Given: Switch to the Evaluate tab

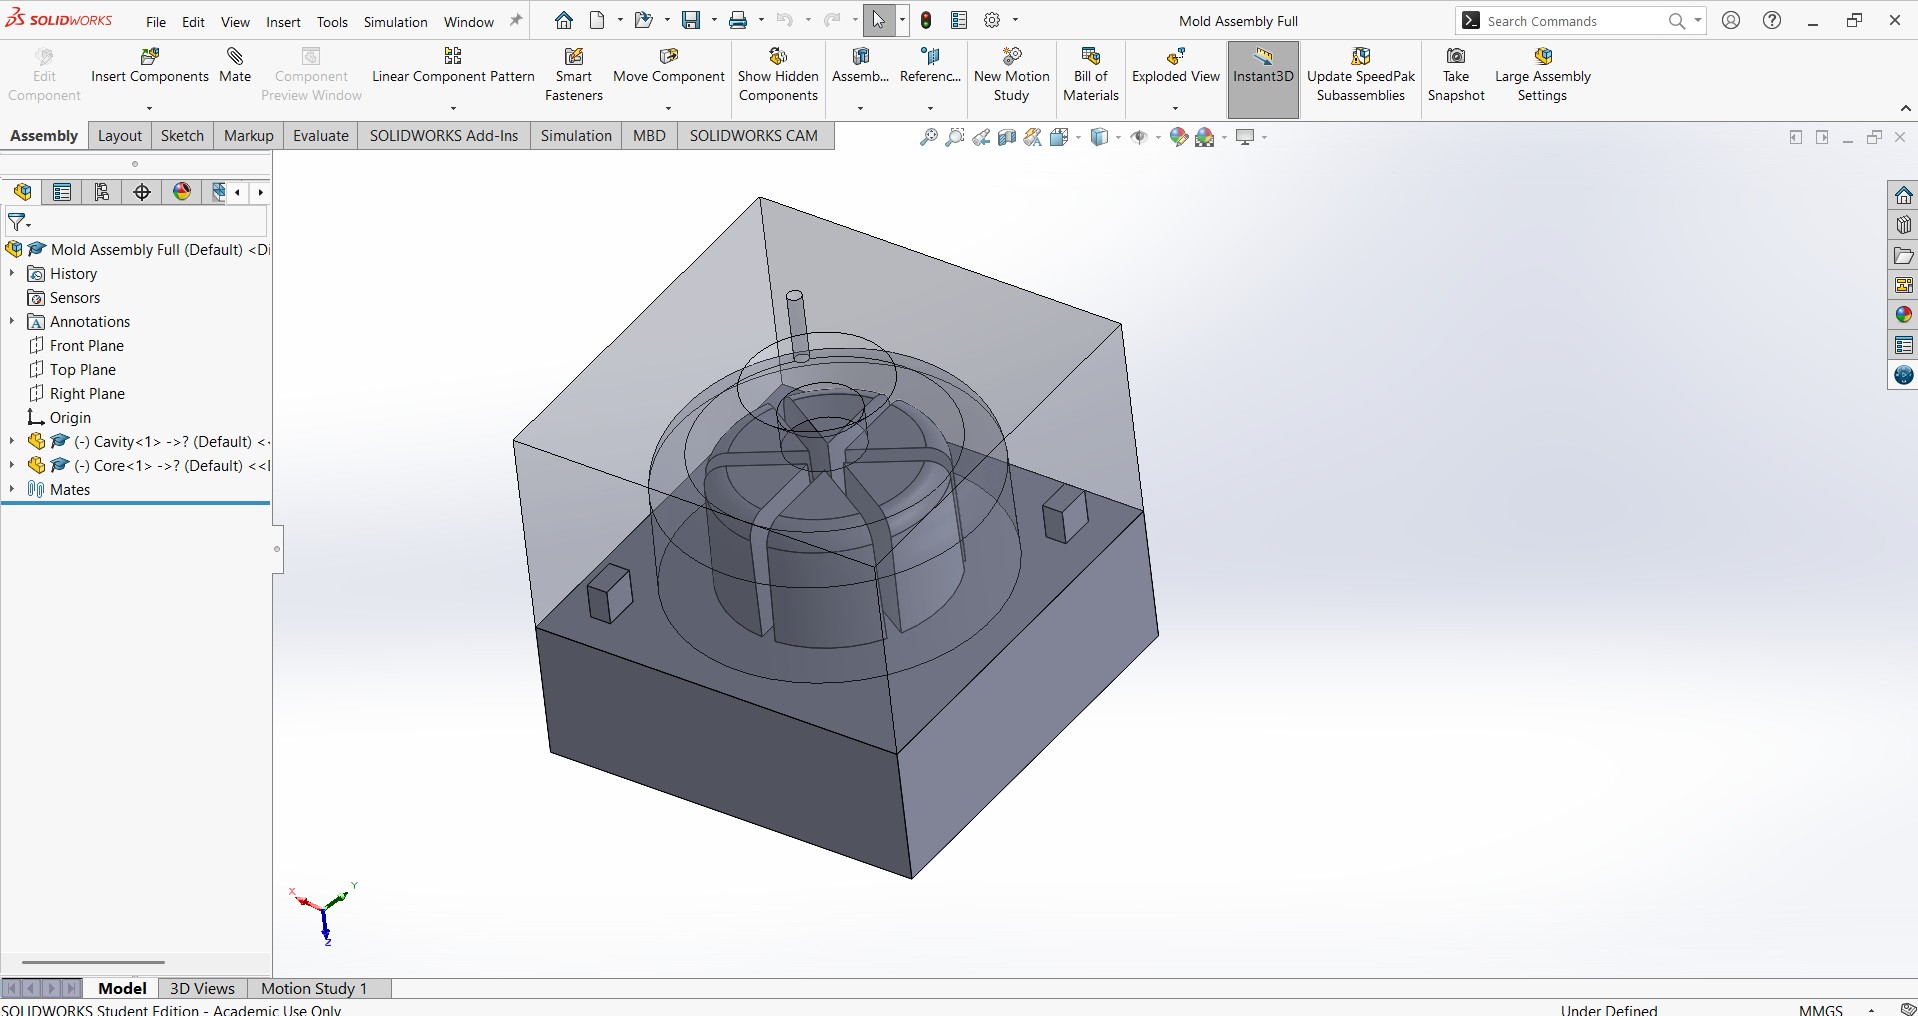Looking at the screenshot, I should point(321,136).
